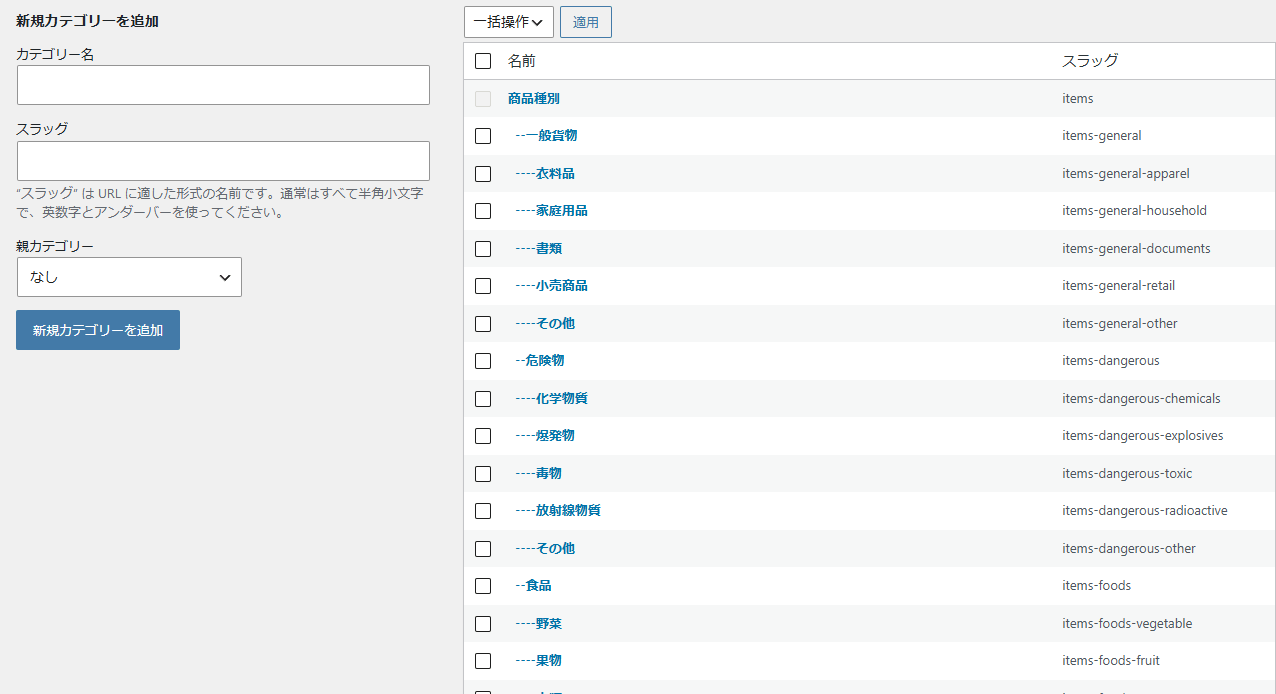Tick the 化学物質 checkbox

[x=483, y=399]
